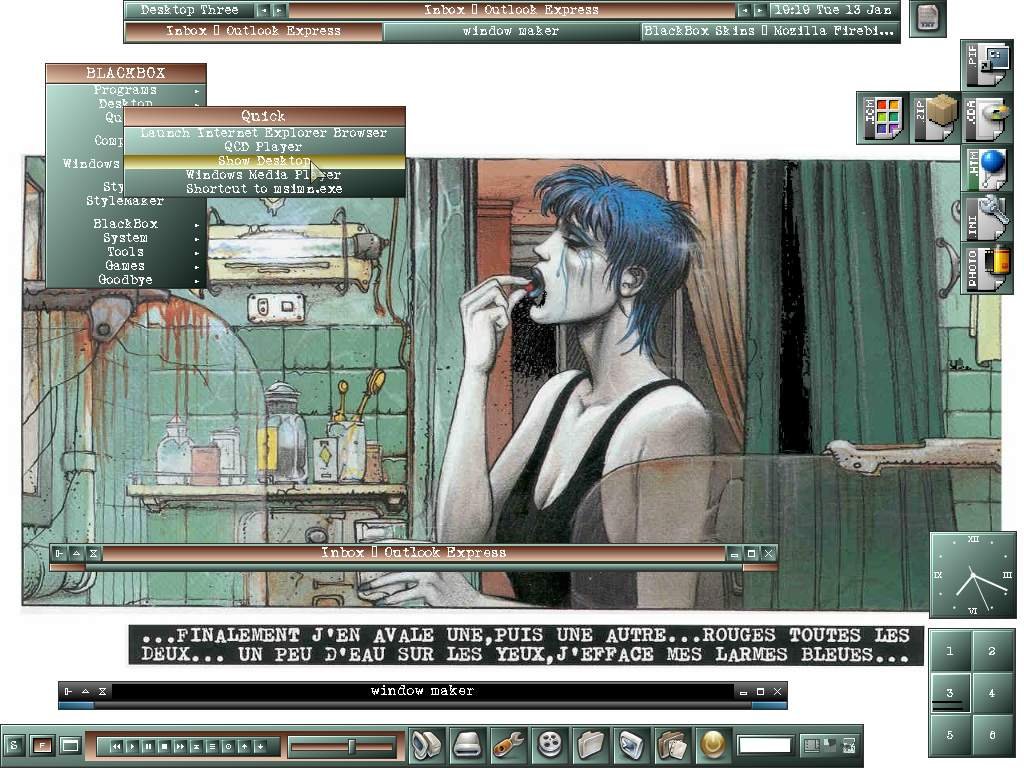
Task: Click the gold power button icon
Action: click(x=712, y=744)
